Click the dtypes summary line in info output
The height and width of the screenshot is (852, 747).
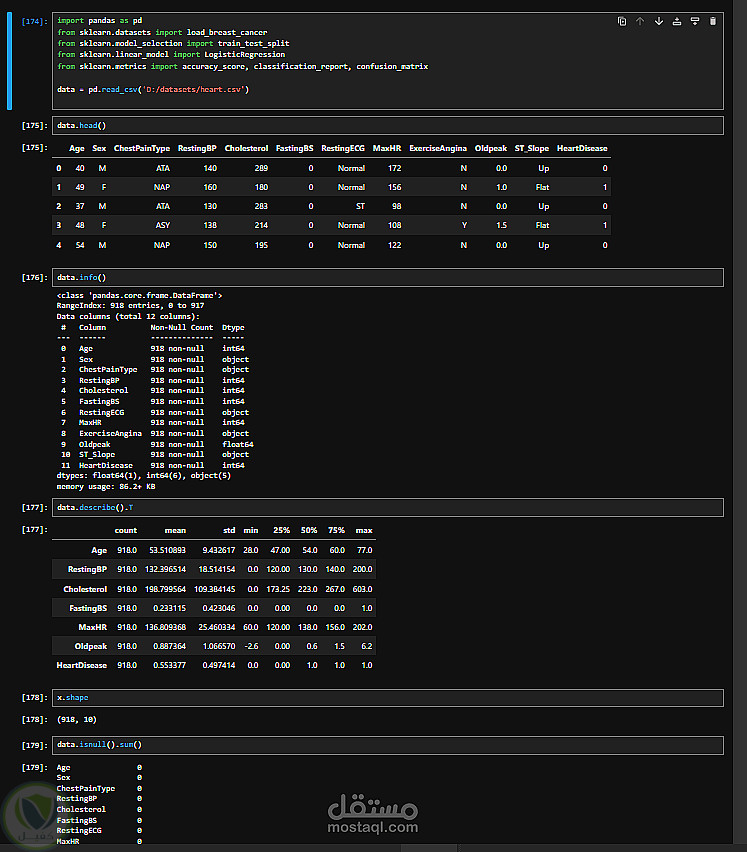tap(143, 475)
